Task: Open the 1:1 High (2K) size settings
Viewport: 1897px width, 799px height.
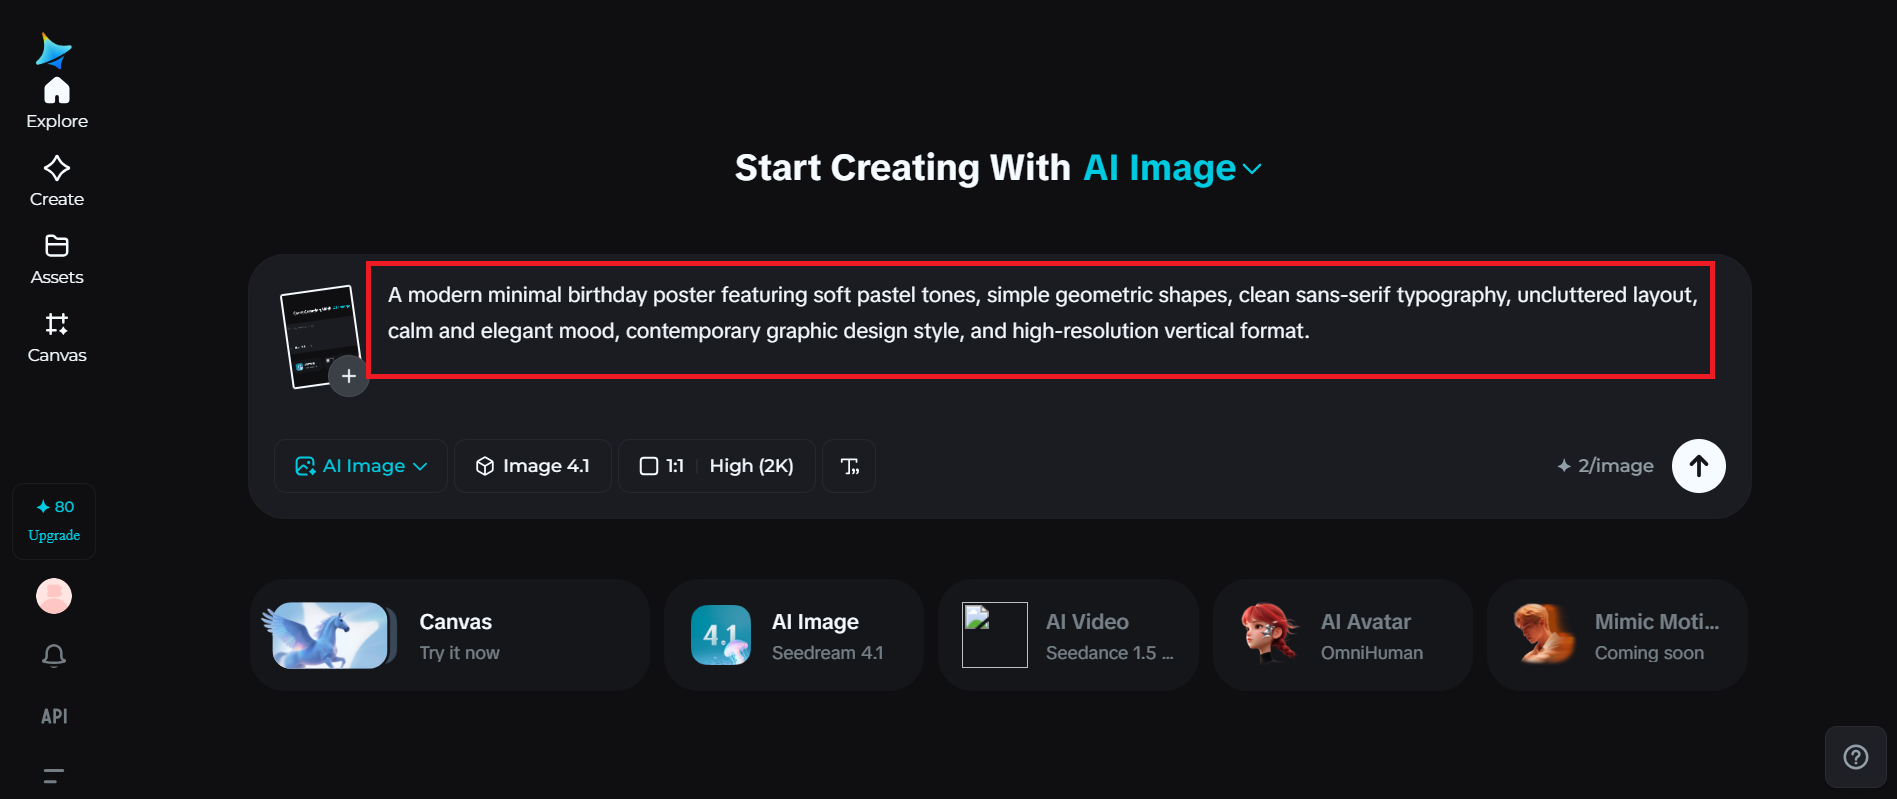Action: [717, 466]
